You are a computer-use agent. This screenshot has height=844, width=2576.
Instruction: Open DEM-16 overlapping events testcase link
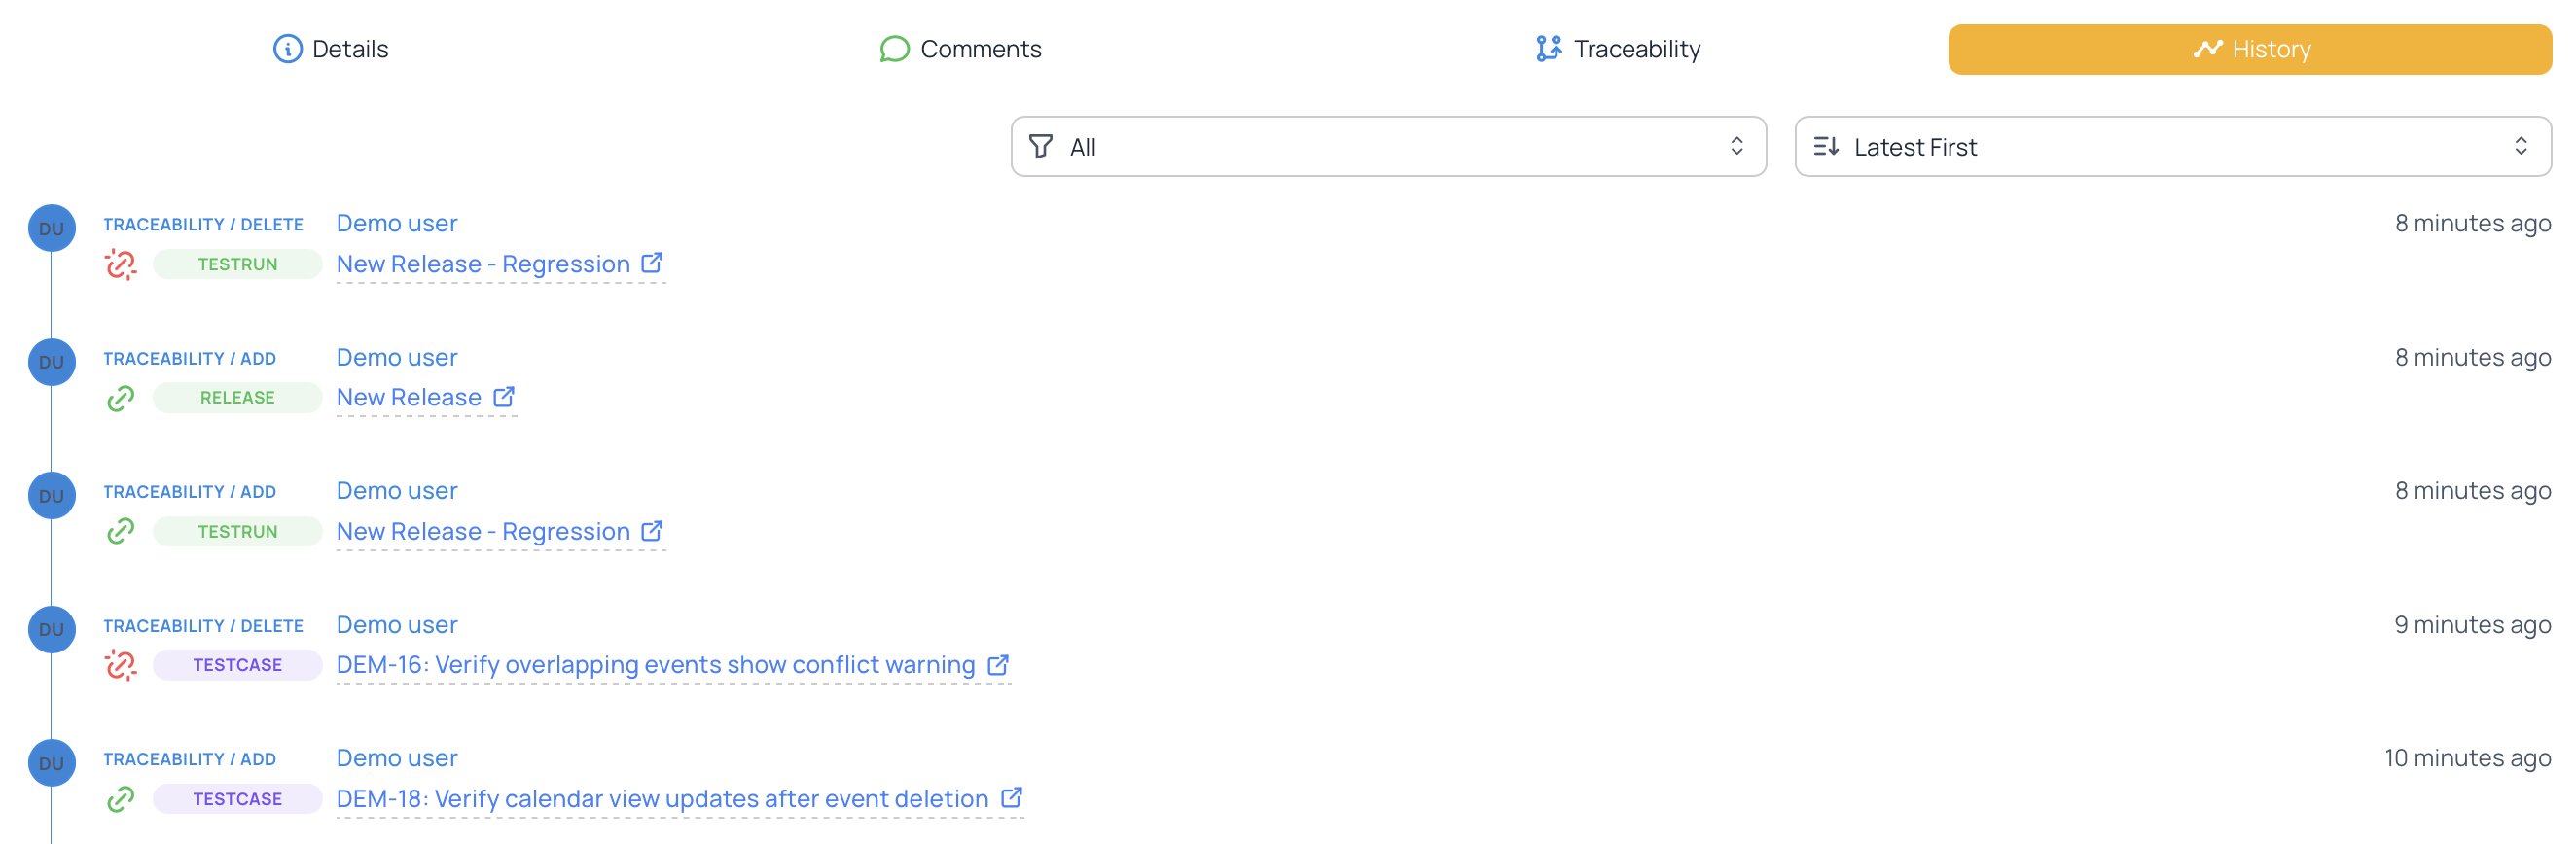pos(655,665)
